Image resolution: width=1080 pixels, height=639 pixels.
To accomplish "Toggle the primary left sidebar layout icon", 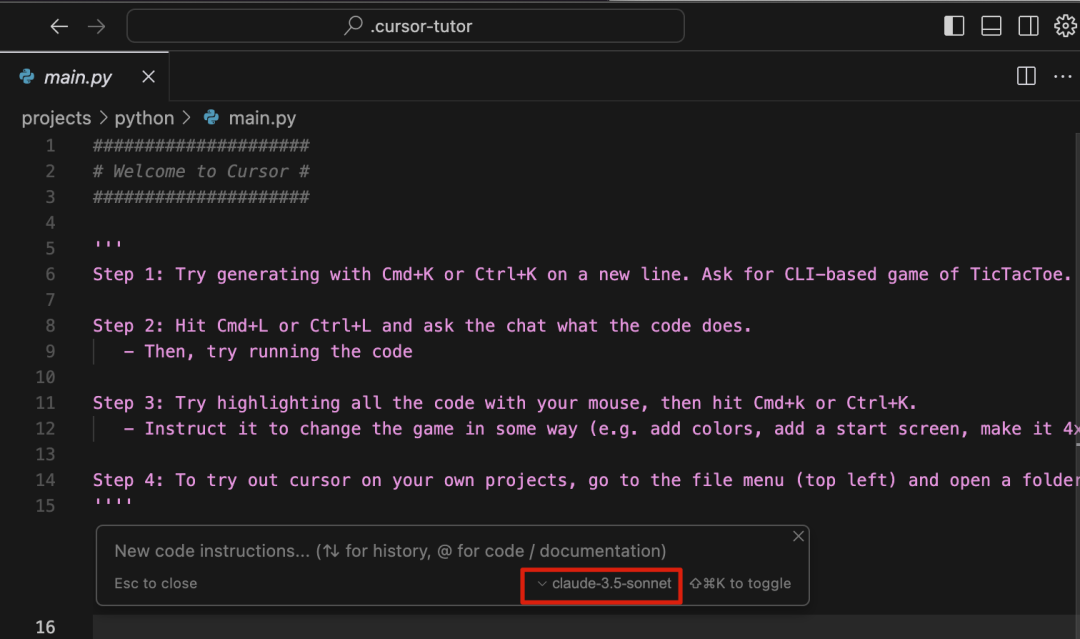I will (954, 26).
